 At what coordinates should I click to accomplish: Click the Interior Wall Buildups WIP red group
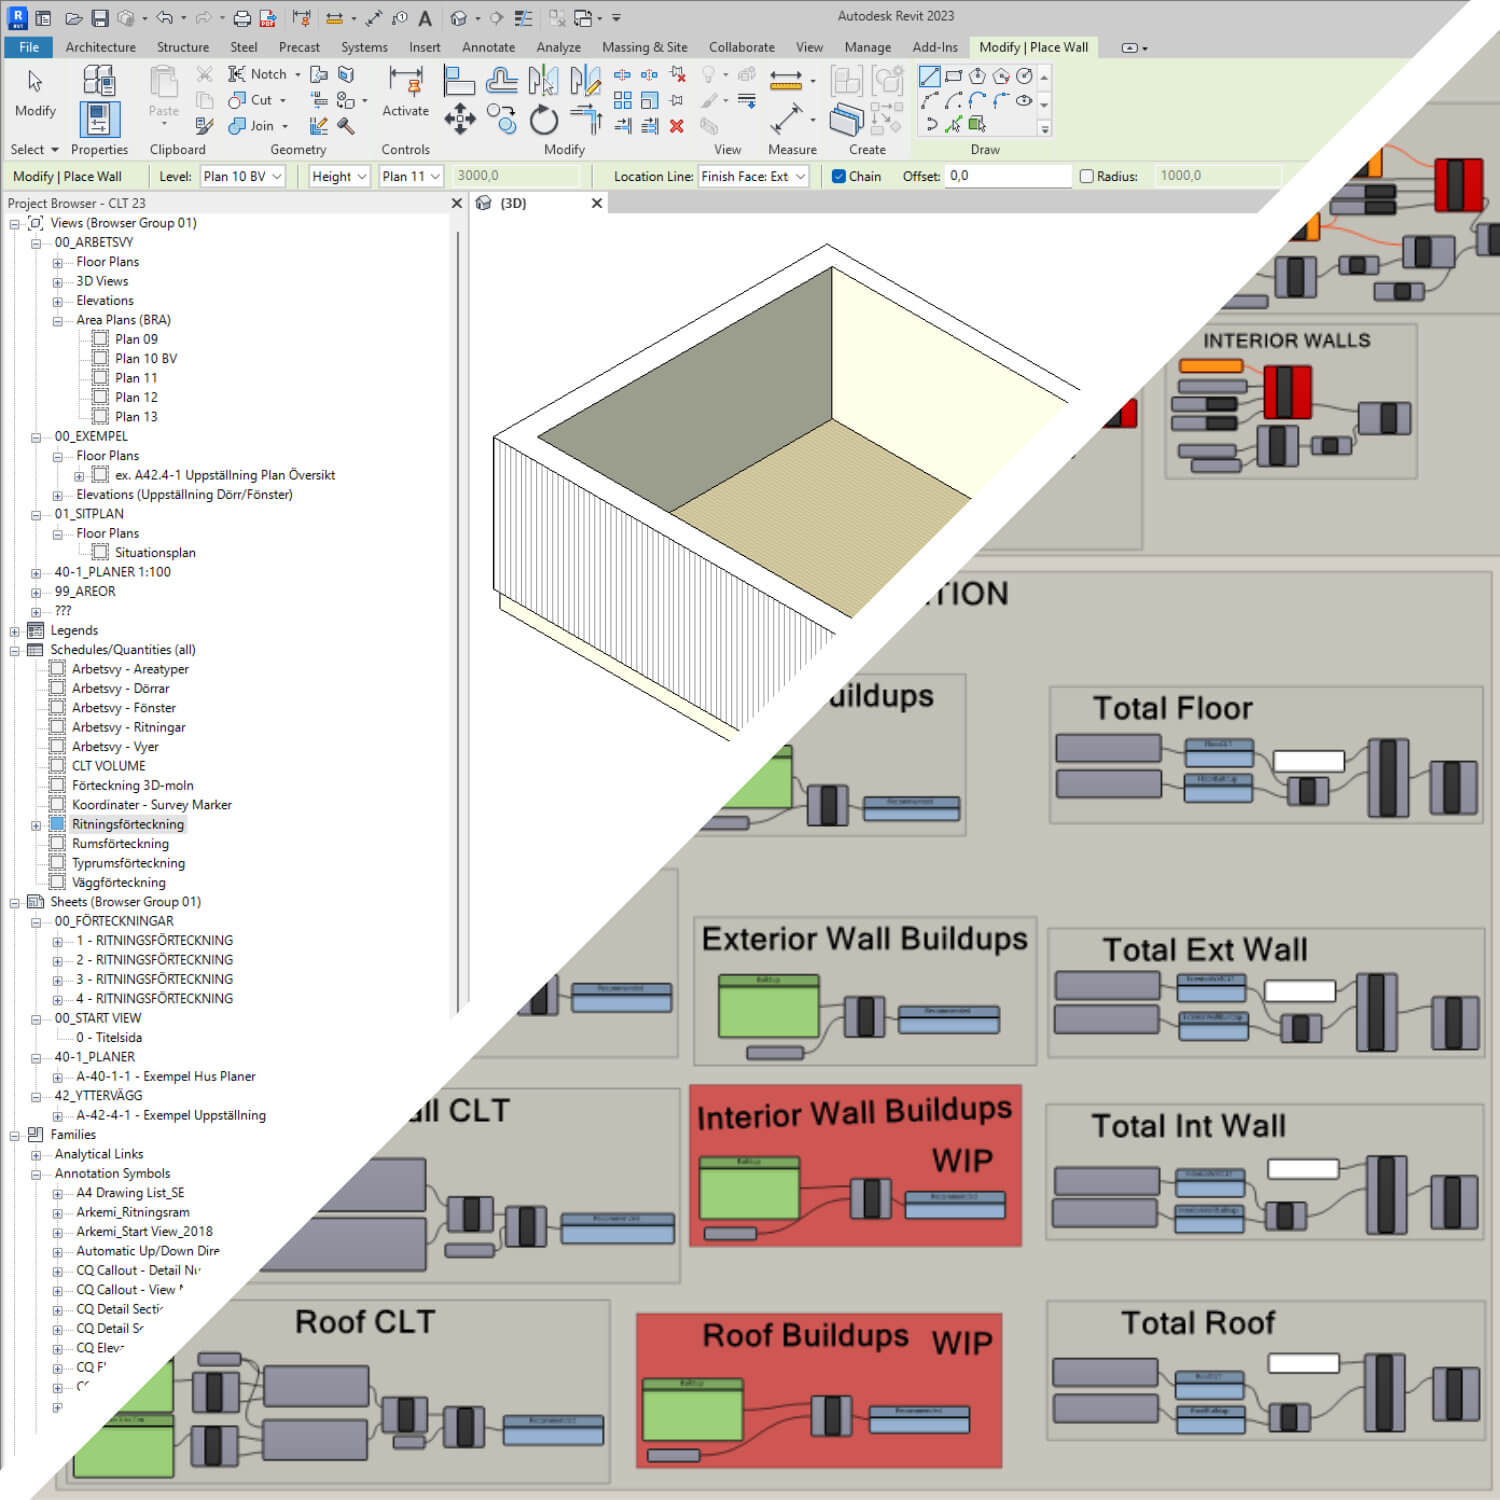[855, 1166]
